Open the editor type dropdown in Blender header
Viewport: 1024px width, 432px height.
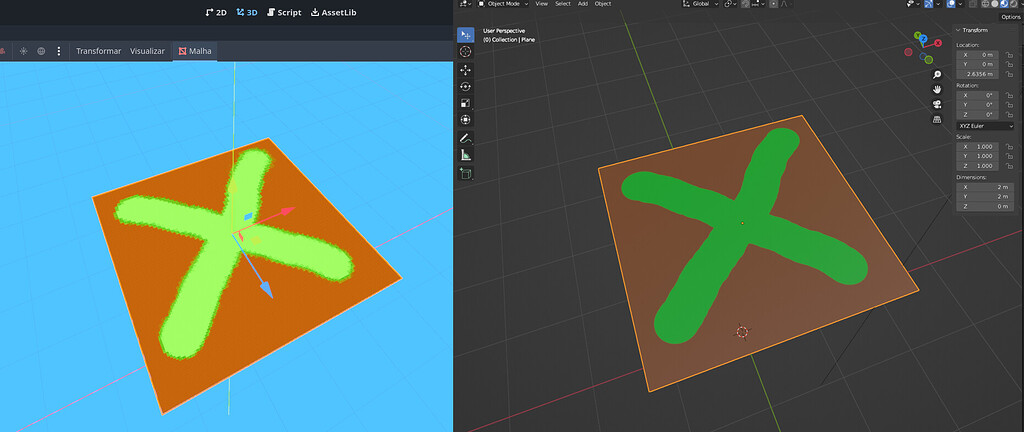pyautogui.click(x=465, y=4)
